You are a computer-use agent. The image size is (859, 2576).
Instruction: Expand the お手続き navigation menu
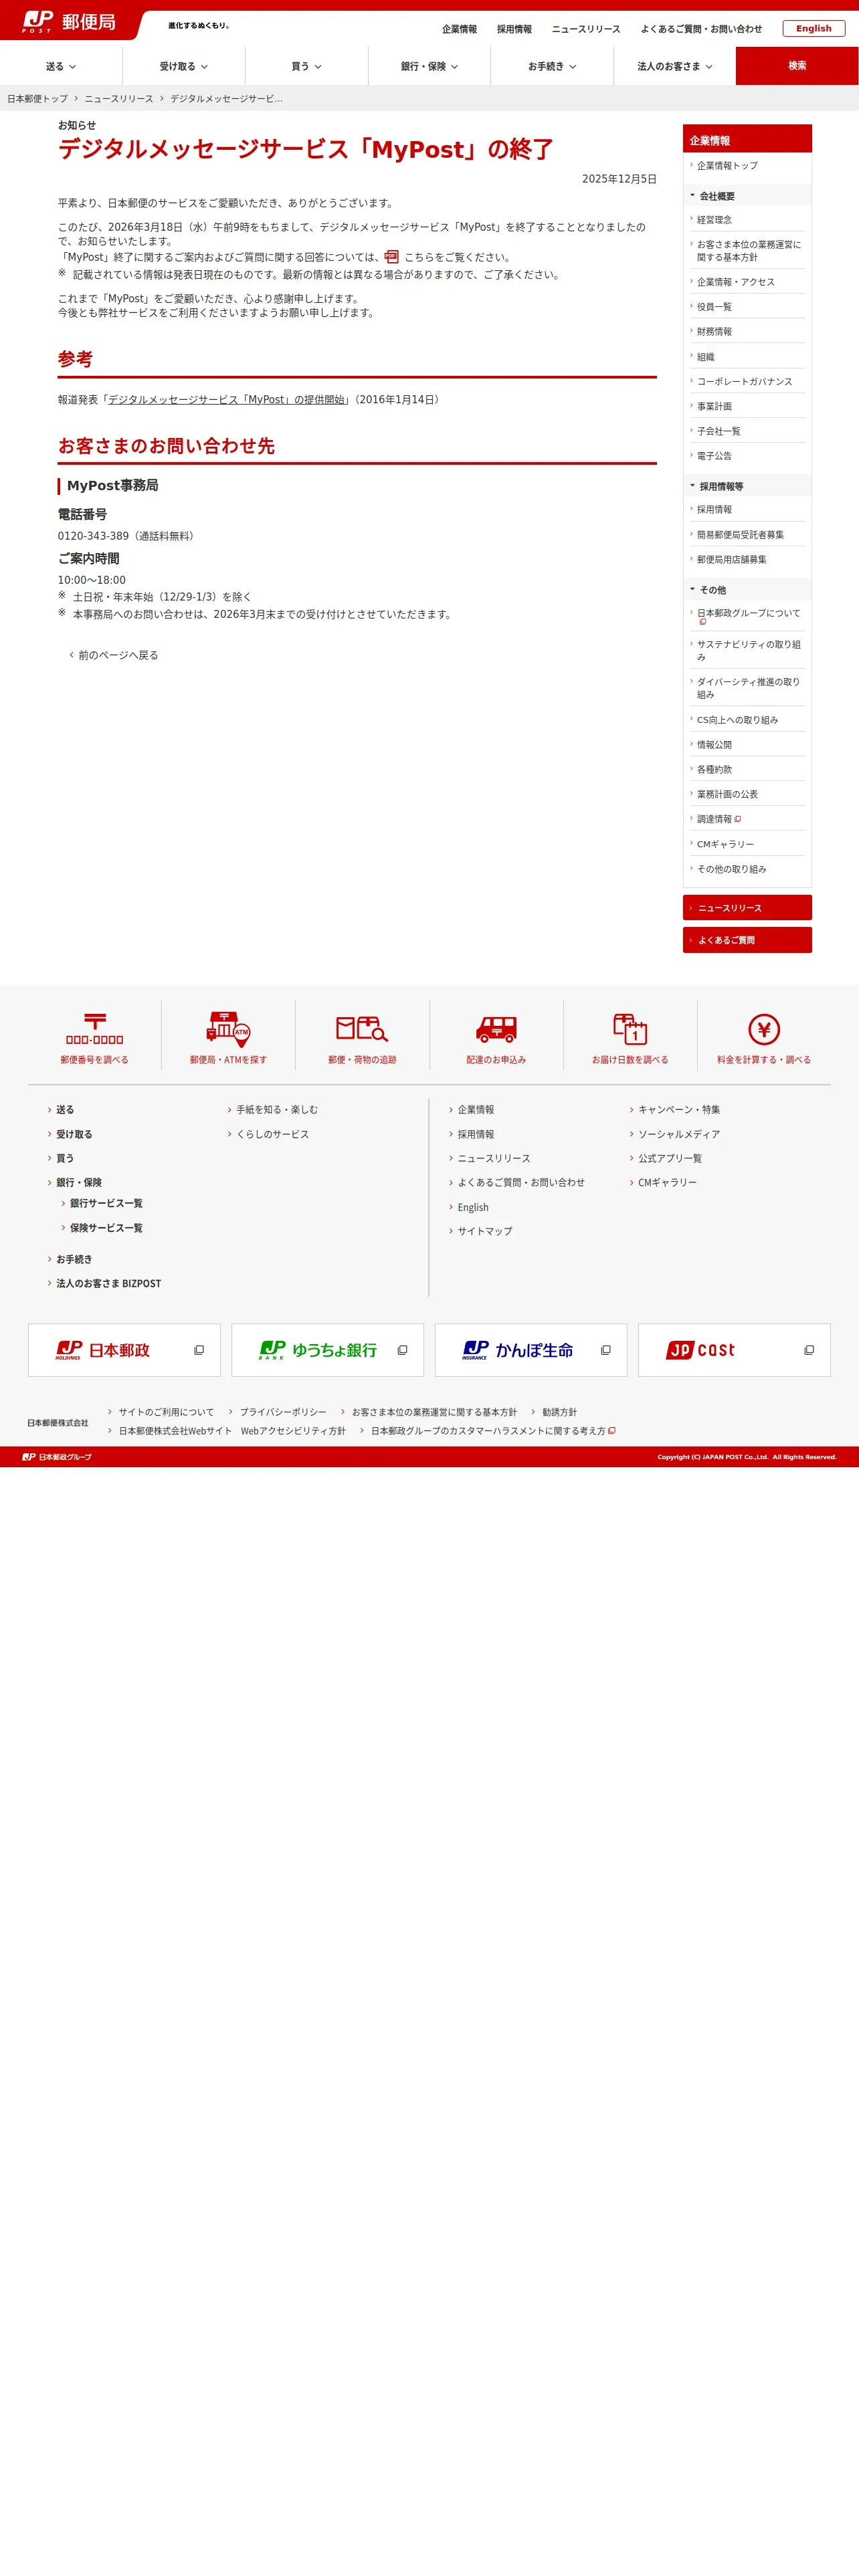pos(552,66)
